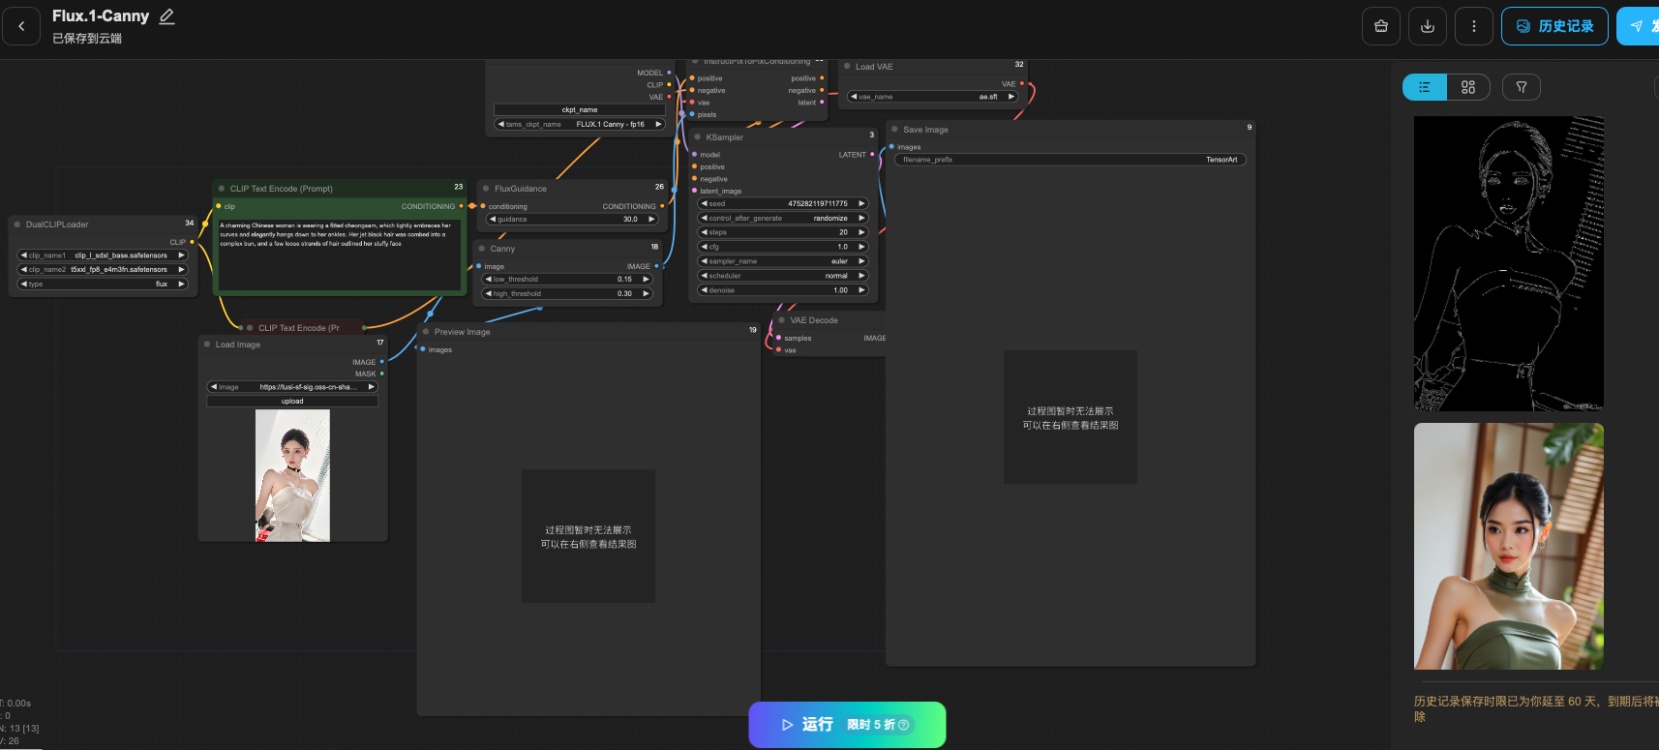
Task: Click next arrow on clip_name1
Action: [x=181, y=255]
